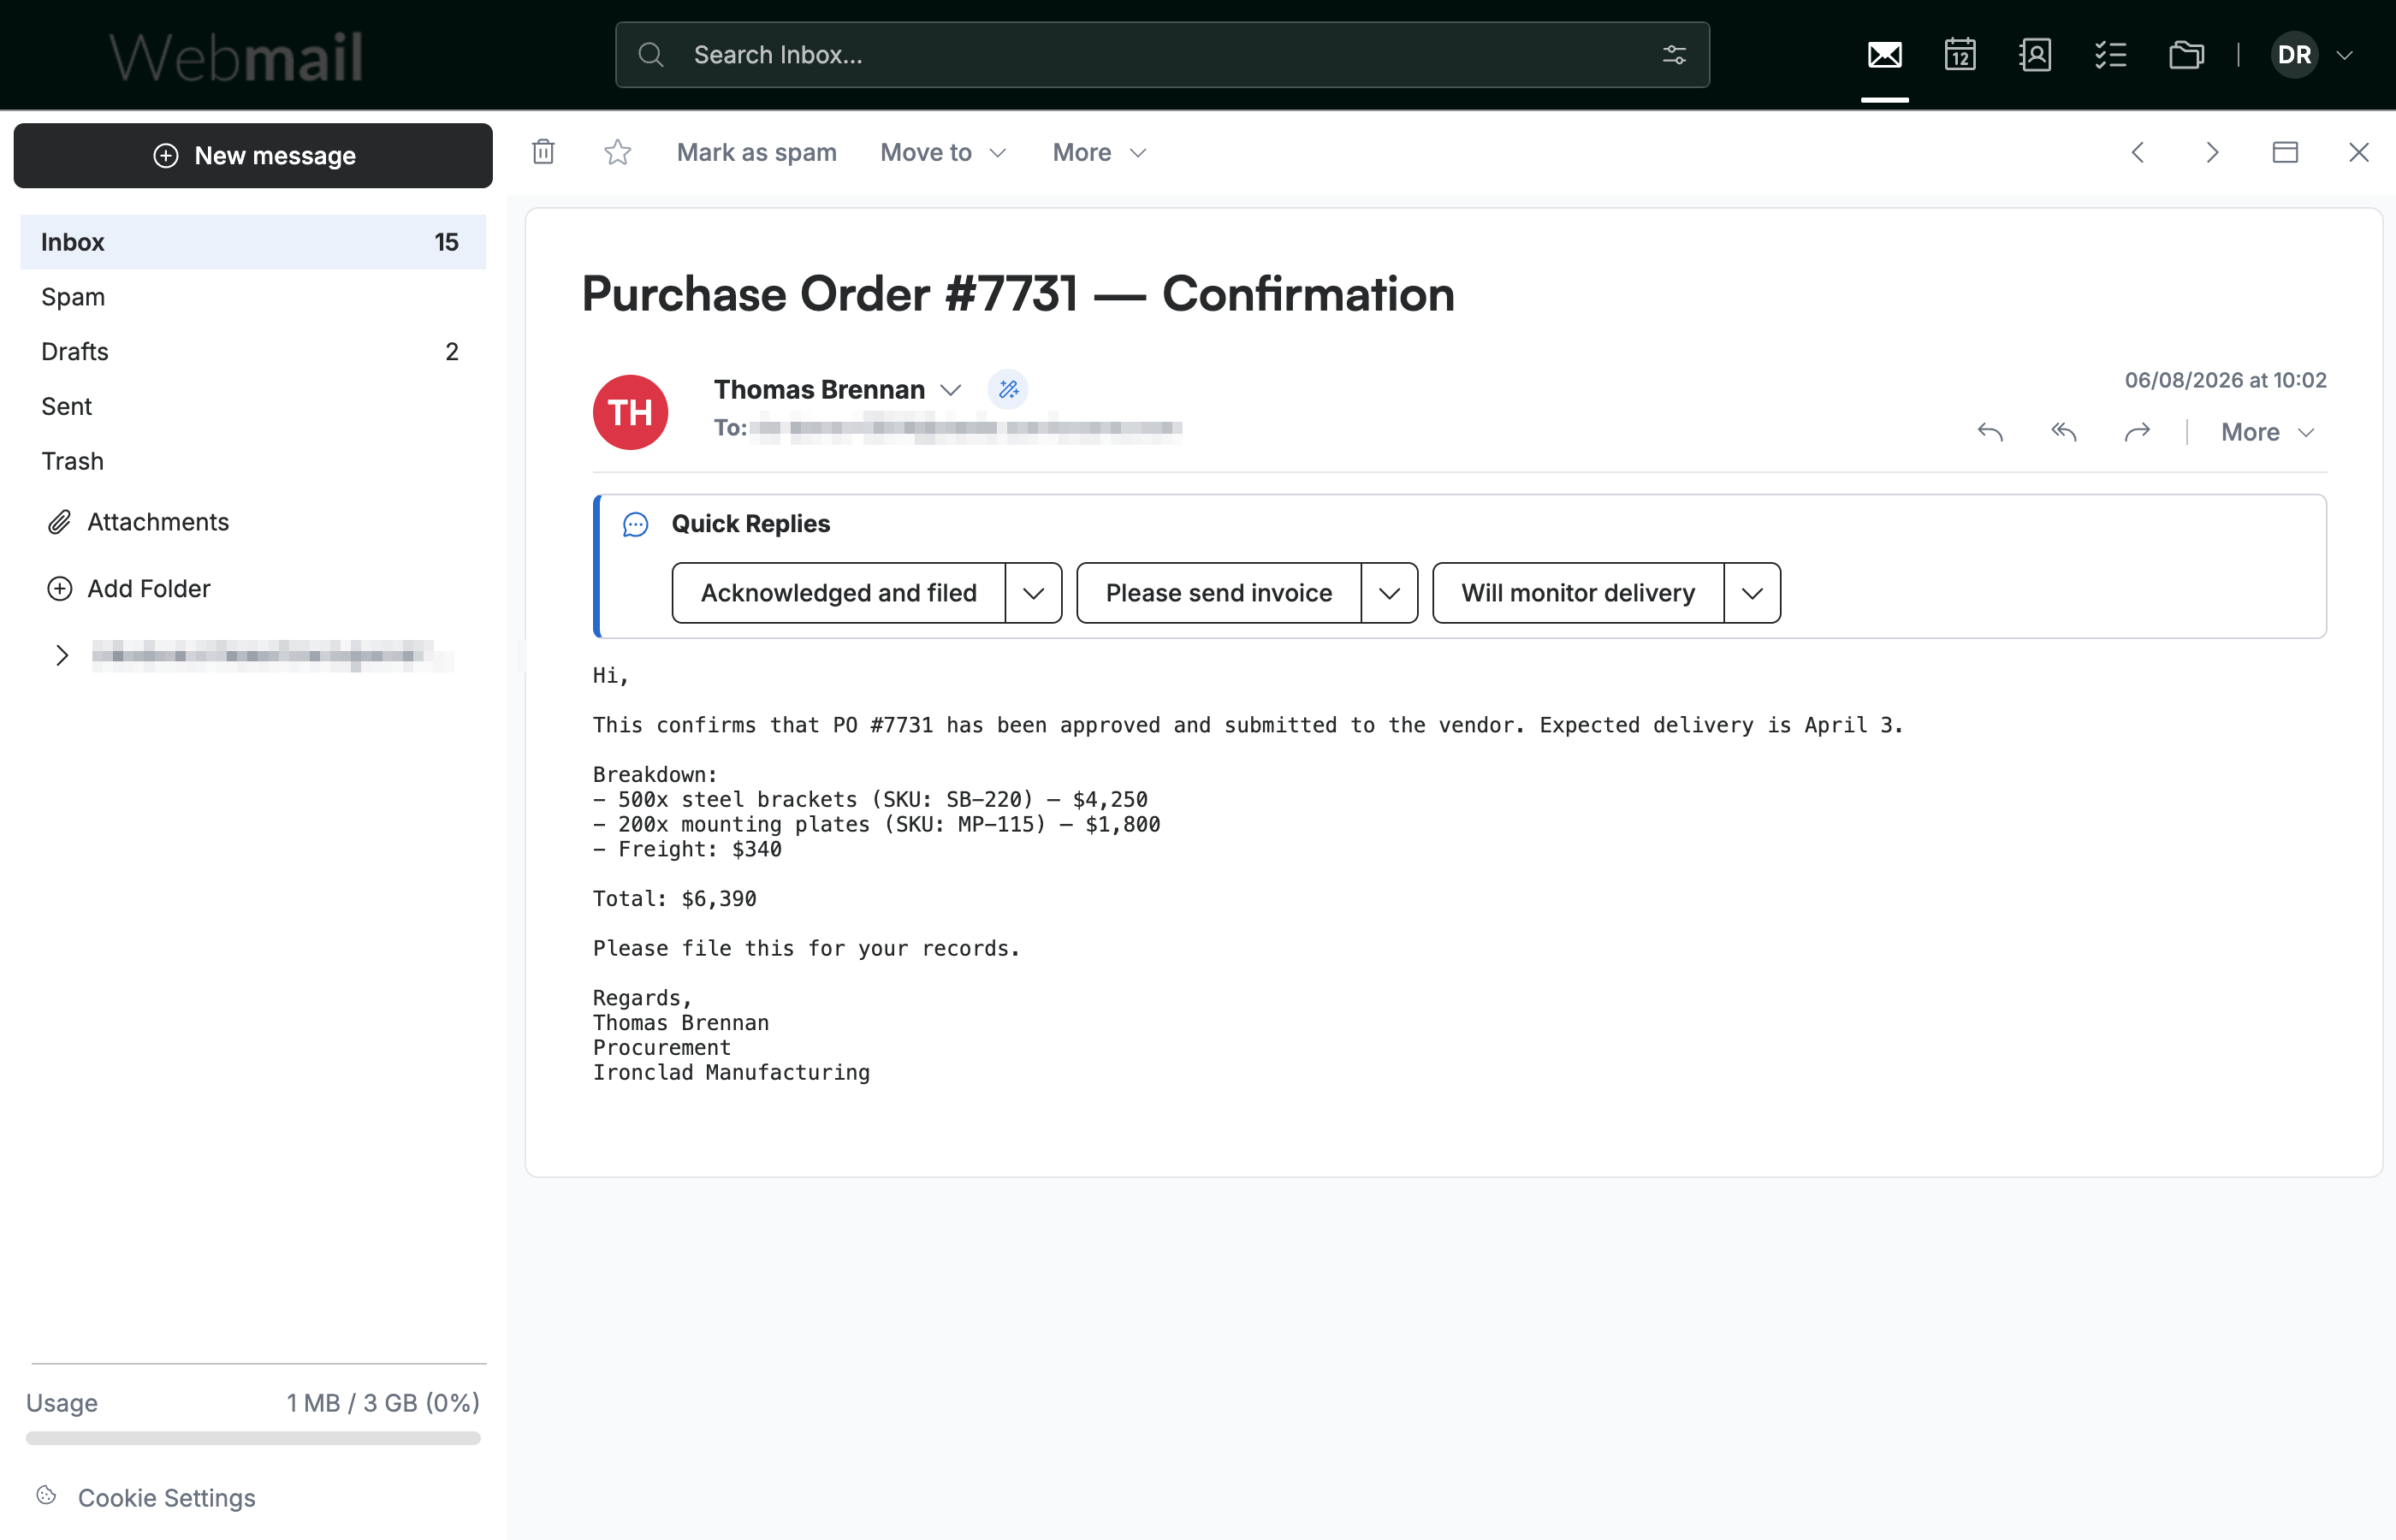Viewport: 2396px width, 1540px height.
Task: Click the 'Total: $6,390' line
Action: (x=674, y=899)
